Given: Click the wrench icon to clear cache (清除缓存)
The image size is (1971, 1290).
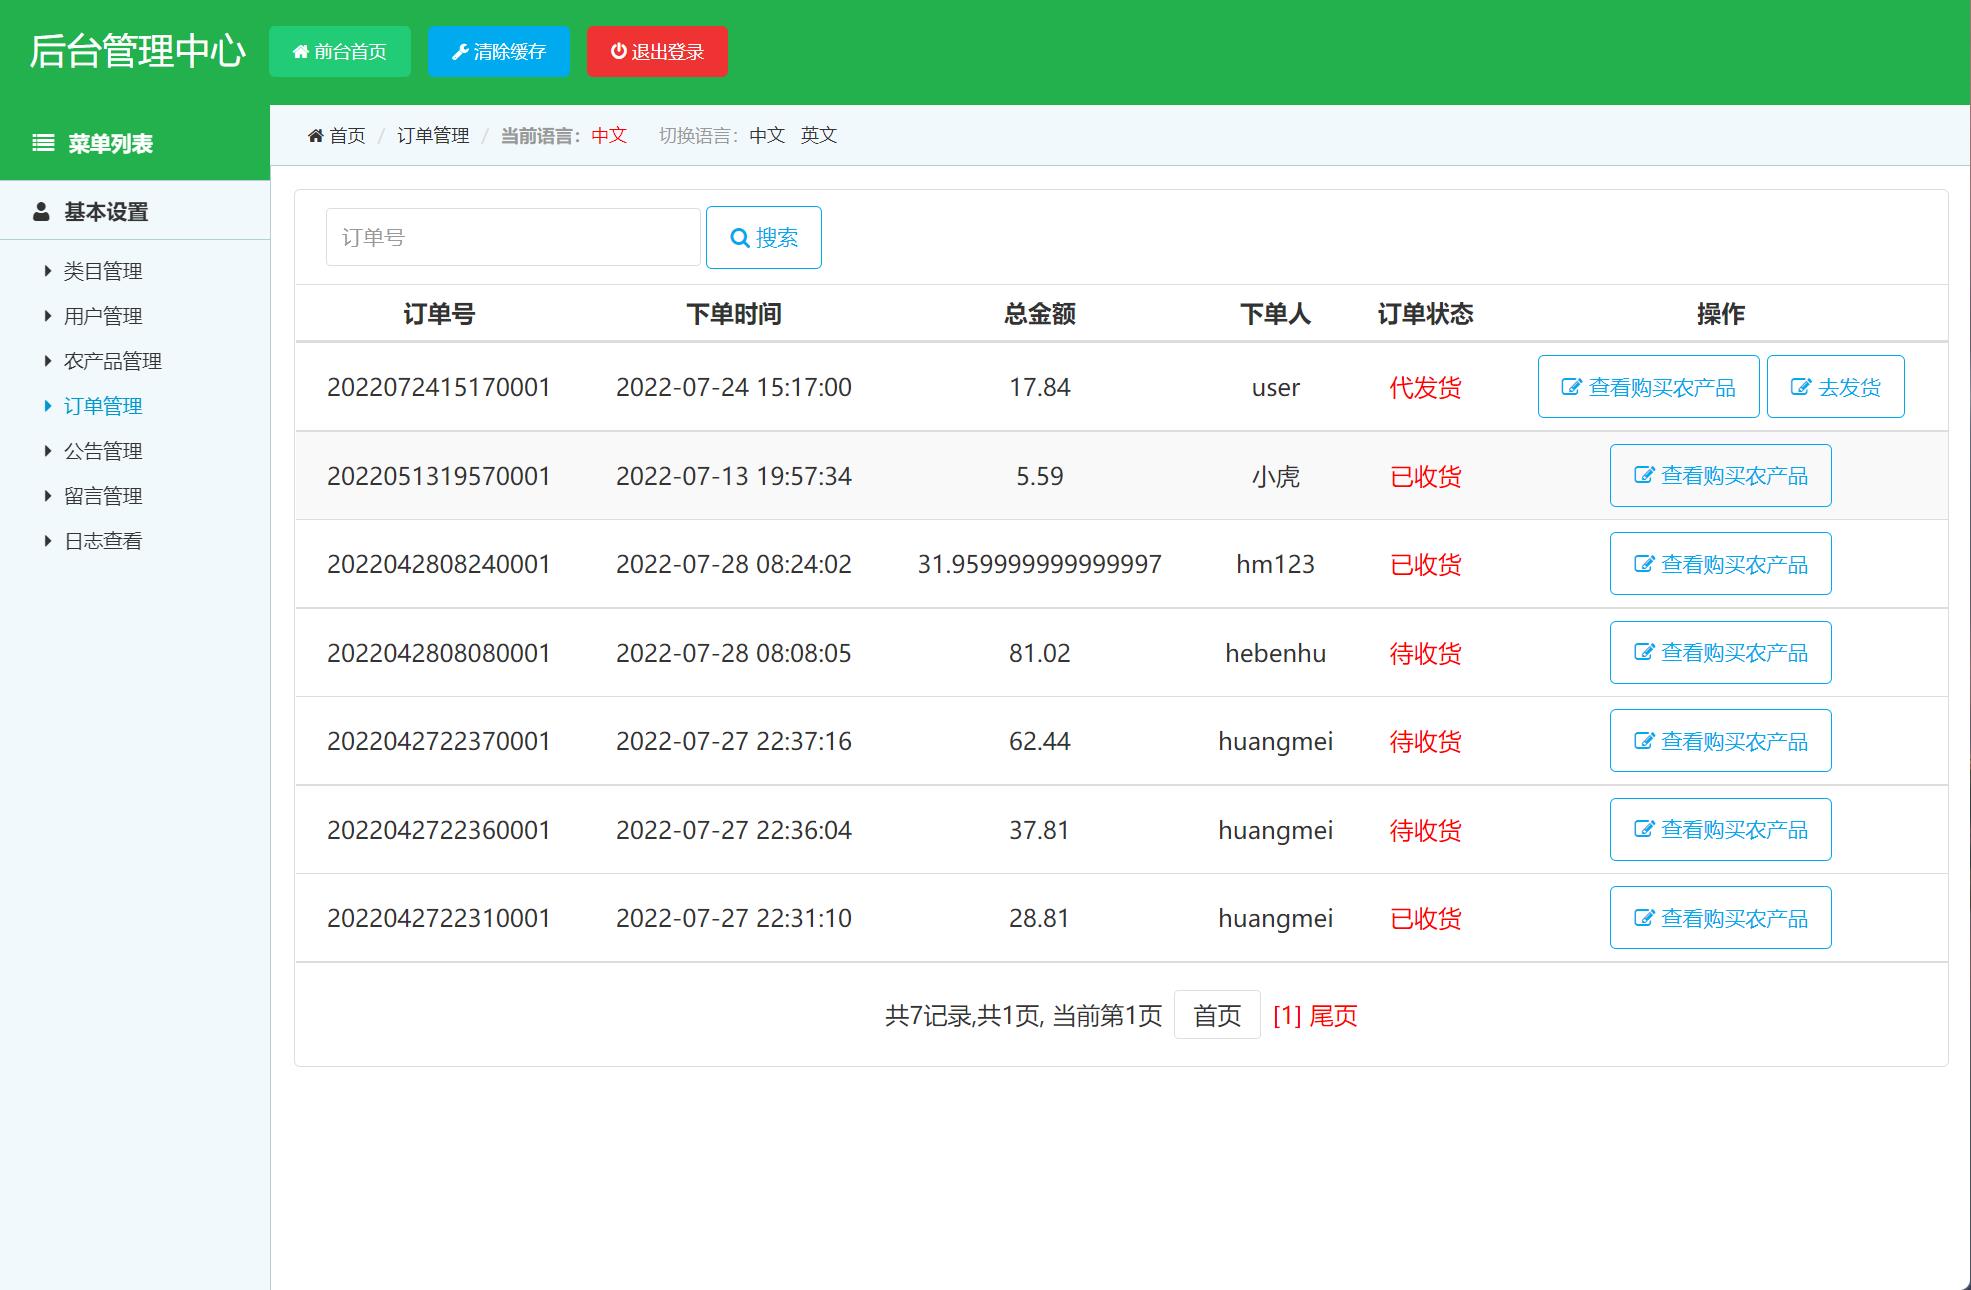Looking at the screenshot, I should point(460,51).
